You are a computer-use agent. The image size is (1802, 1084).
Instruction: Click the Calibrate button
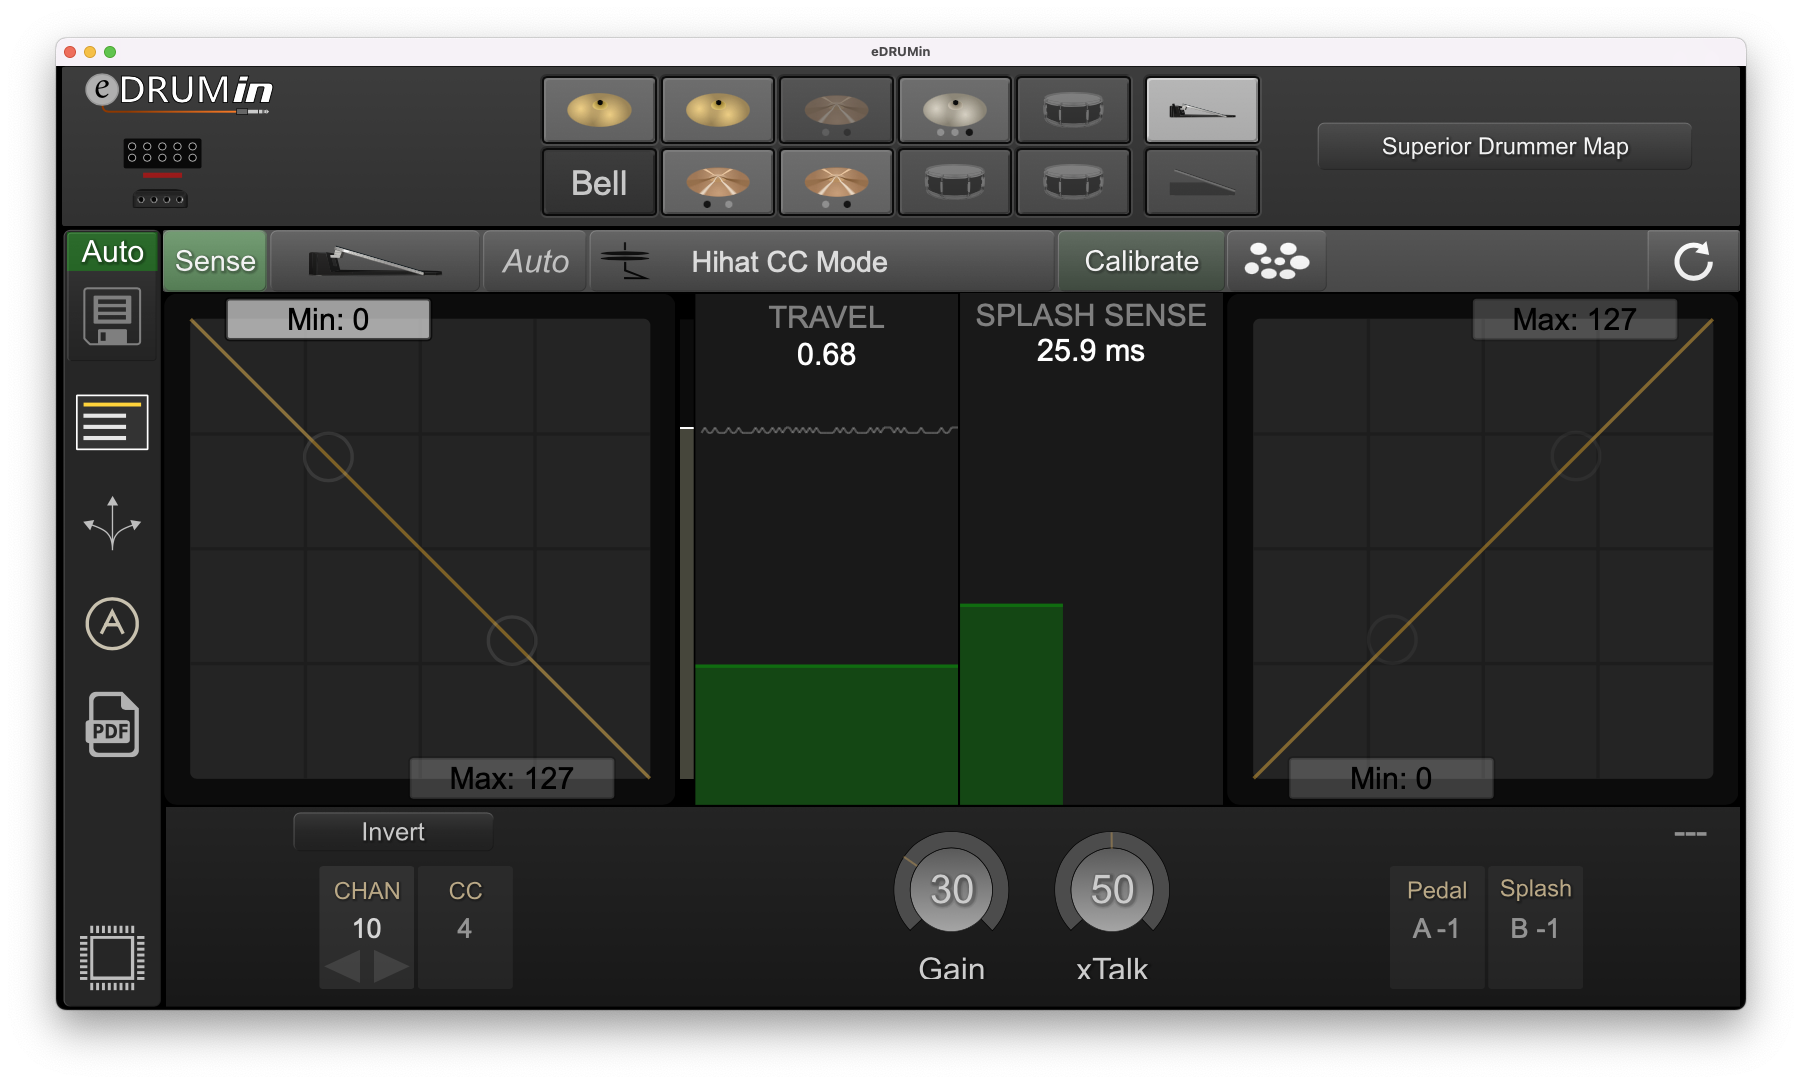pos(1141,261)
